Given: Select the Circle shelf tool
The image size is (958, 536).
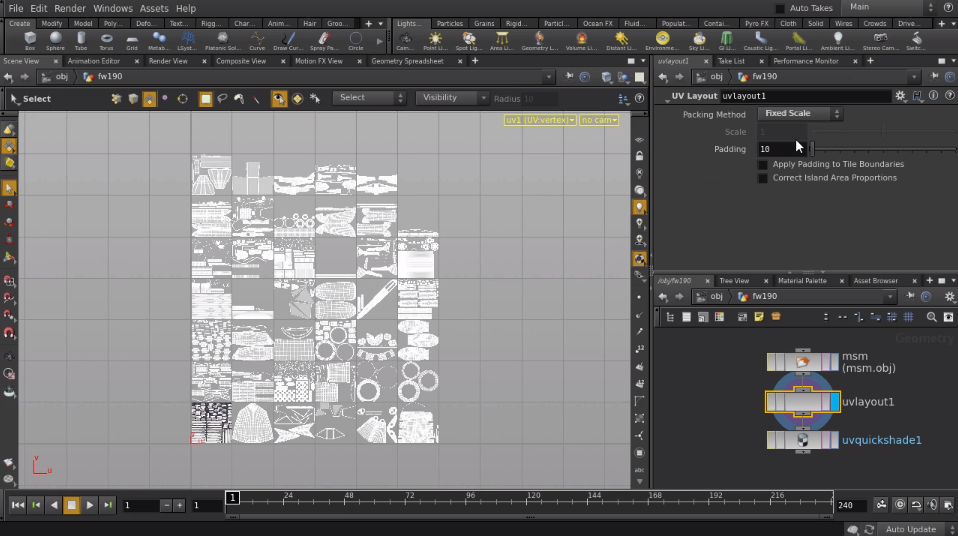Looking at the screenshot, I should tap(356, 41).
